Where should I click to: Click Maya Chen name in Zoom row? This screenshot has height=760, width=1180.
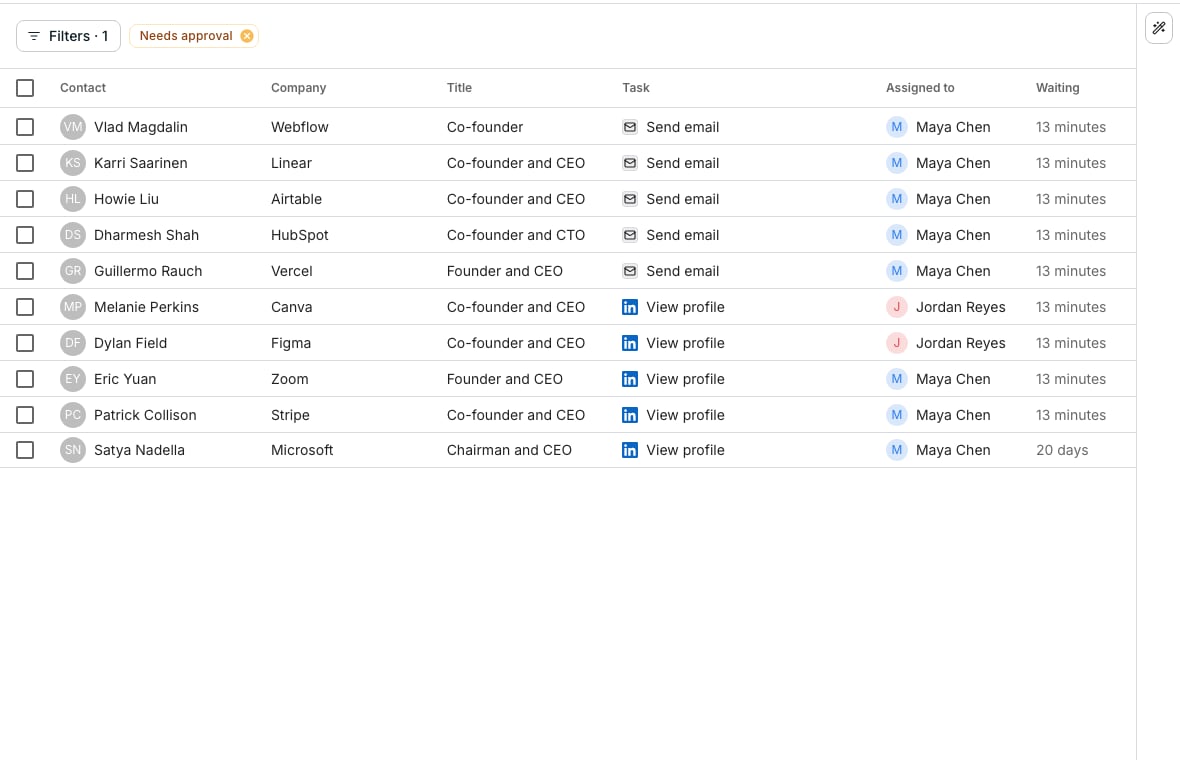pyautogui.click(x=953, y=379)
